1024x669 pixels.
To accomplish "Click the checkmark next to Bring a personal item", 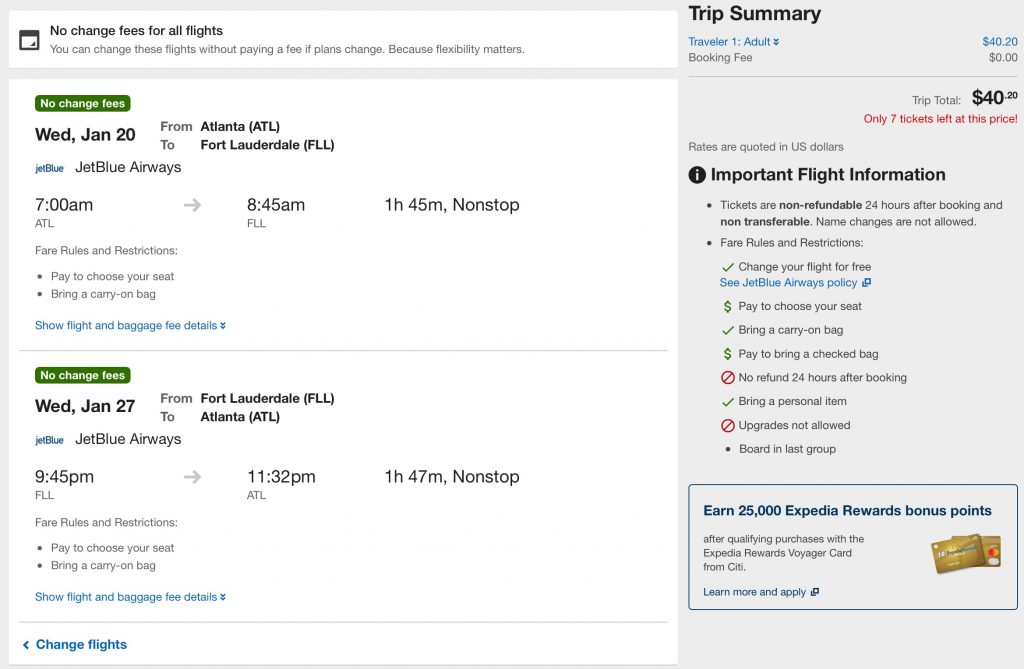I will (728, 402).
